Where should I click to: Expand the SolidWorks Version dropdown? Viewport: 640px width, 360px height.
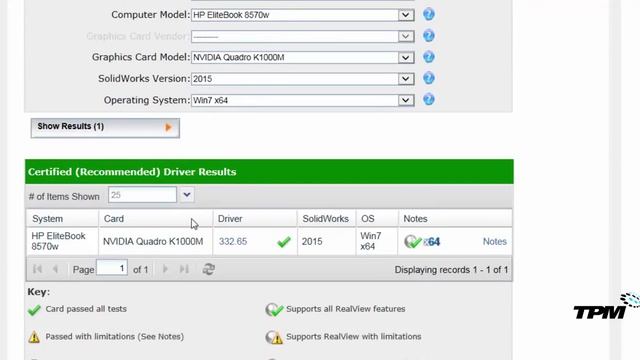pos(405,79)
